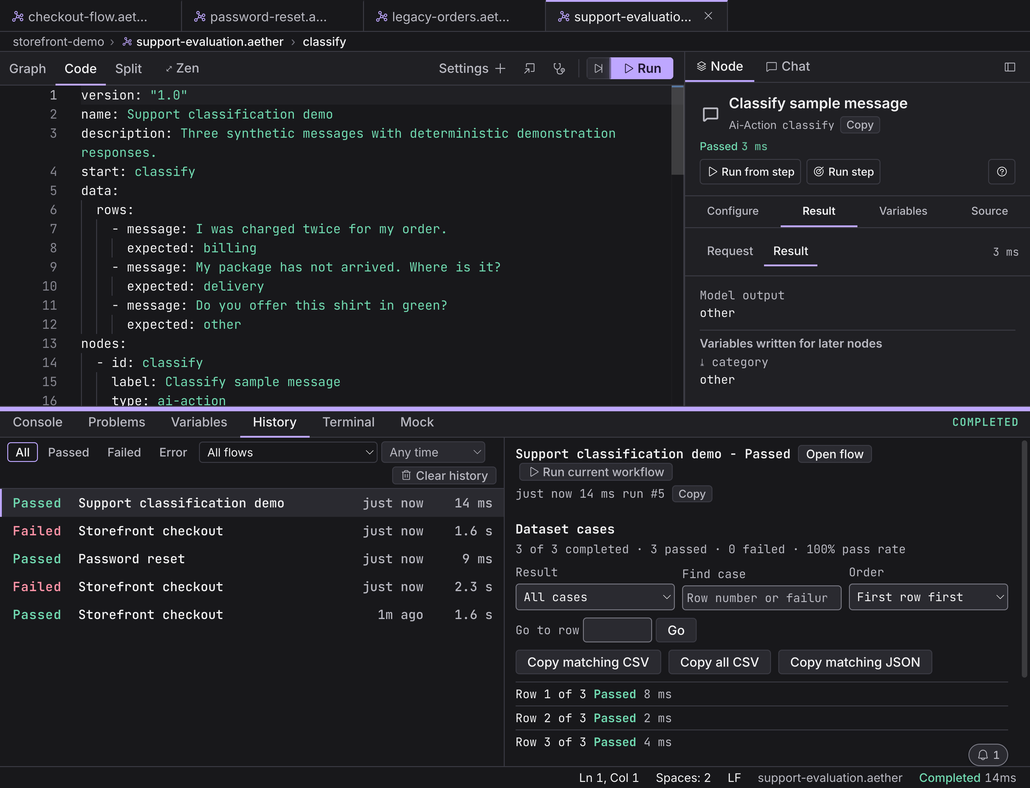Switch to password-reset.aether file tab
This screenshot has width=1030, height=788.
coord(272,16)
